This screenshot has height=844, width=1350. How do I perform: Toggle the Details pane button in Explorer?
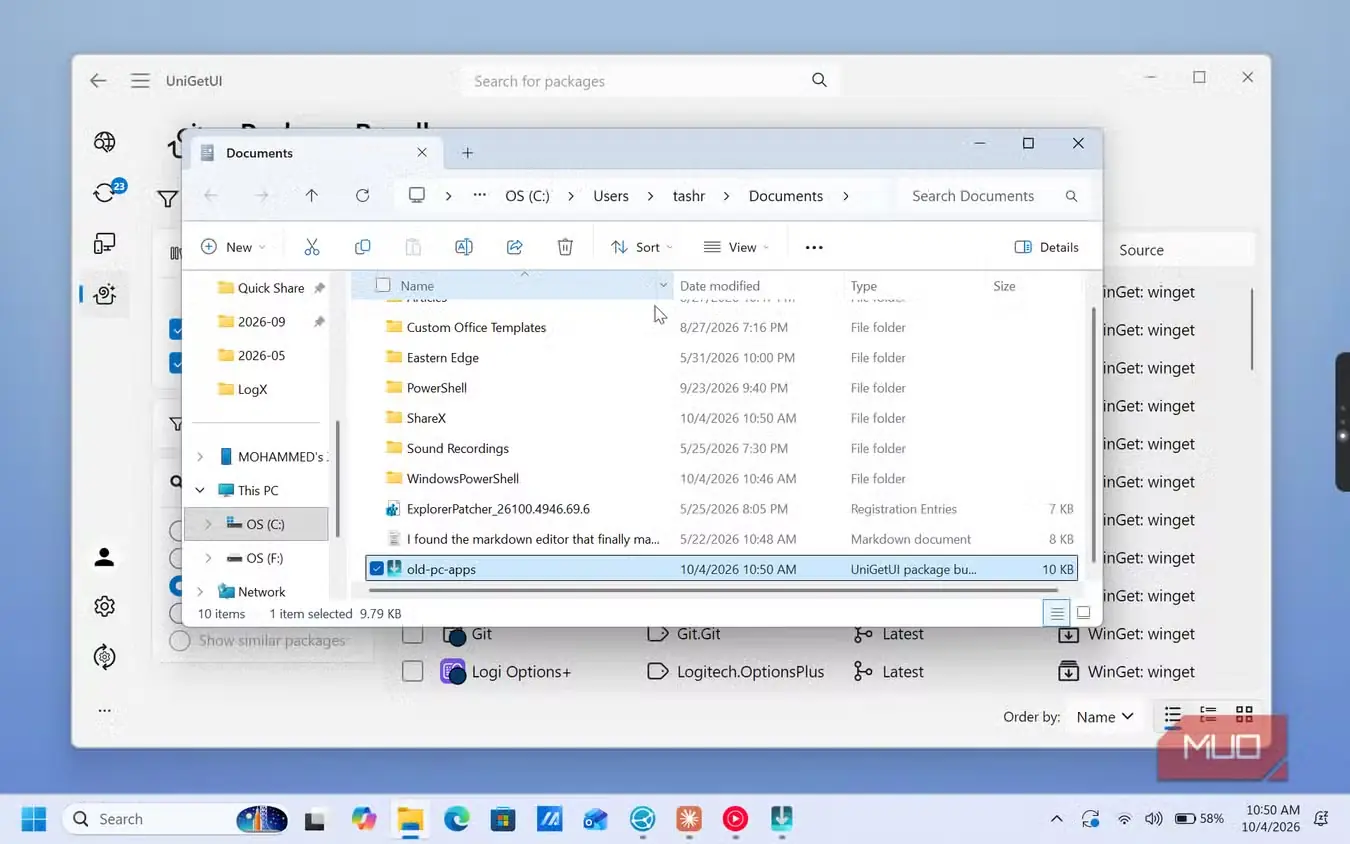(1047, 247)
